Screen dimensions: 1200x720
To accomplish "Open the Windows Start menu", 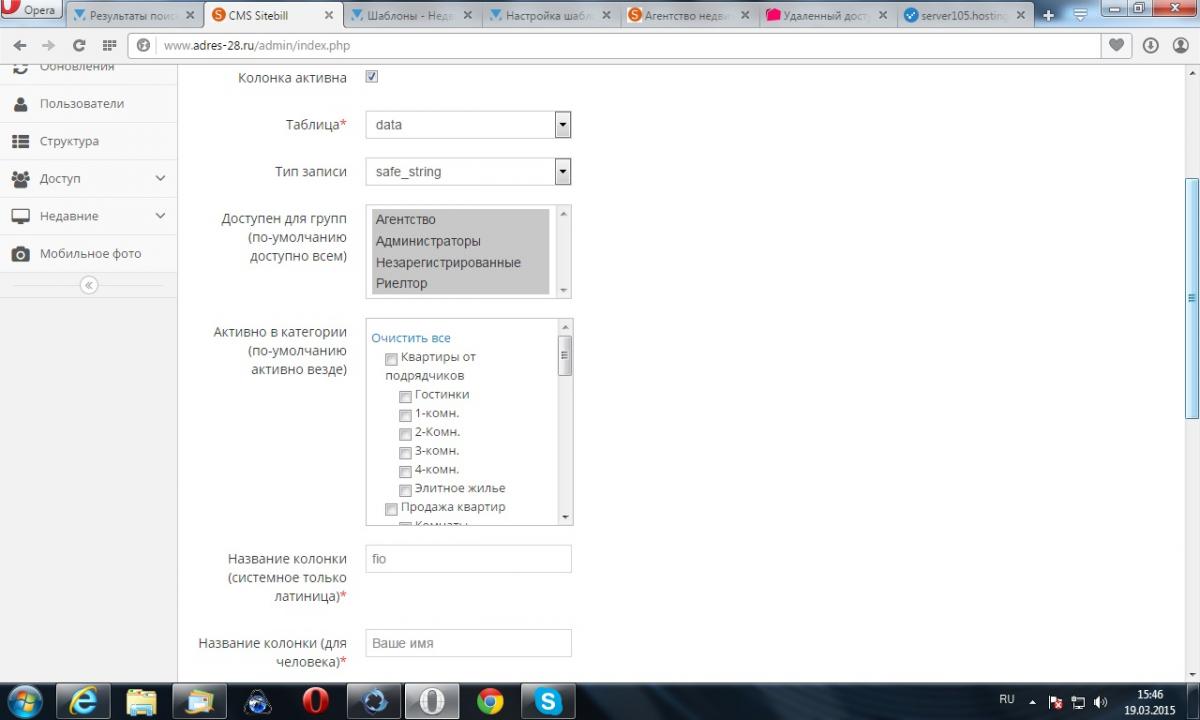I will coord(24,701).
